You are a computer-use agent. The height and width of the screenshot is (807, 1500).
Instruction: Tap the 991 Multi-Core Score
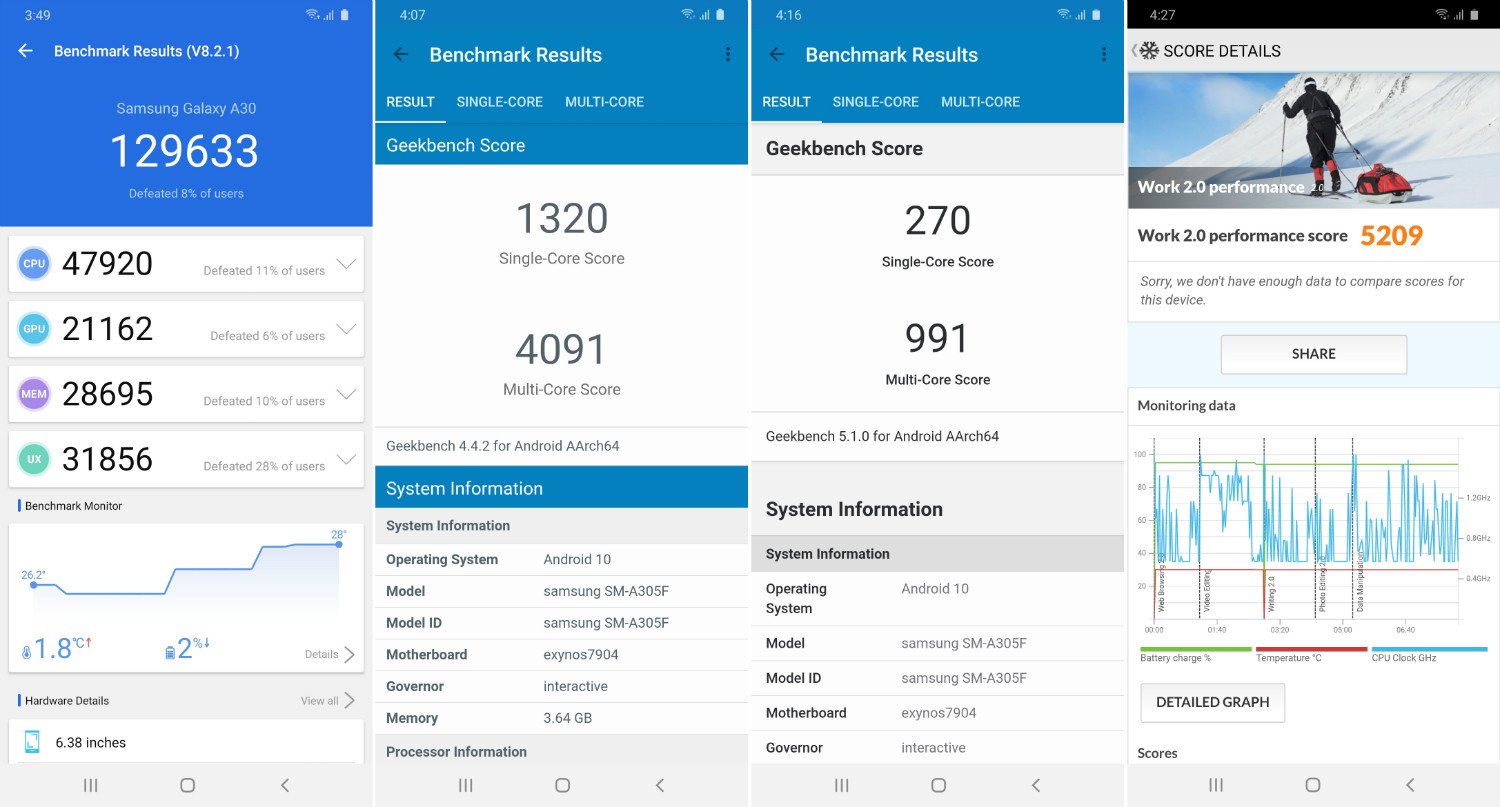pos(938,339)
